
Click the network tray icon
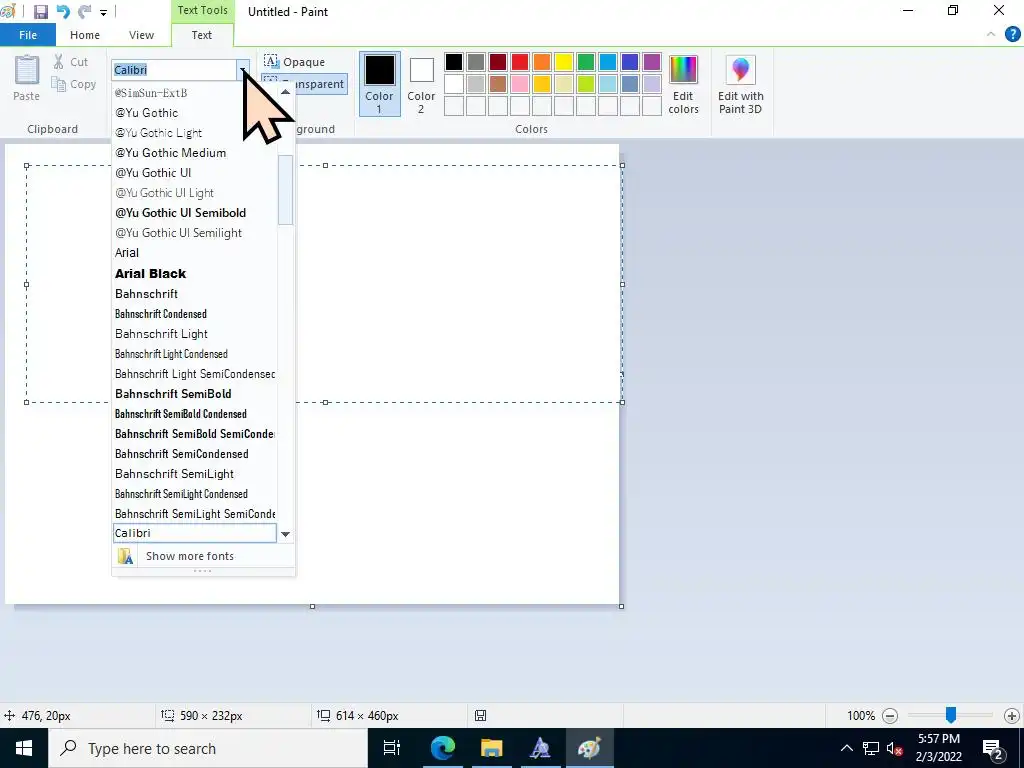tap(871, 748)
